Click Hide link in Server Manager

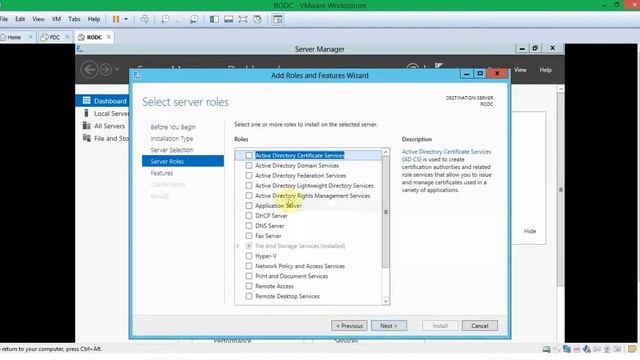coord(530,231)
